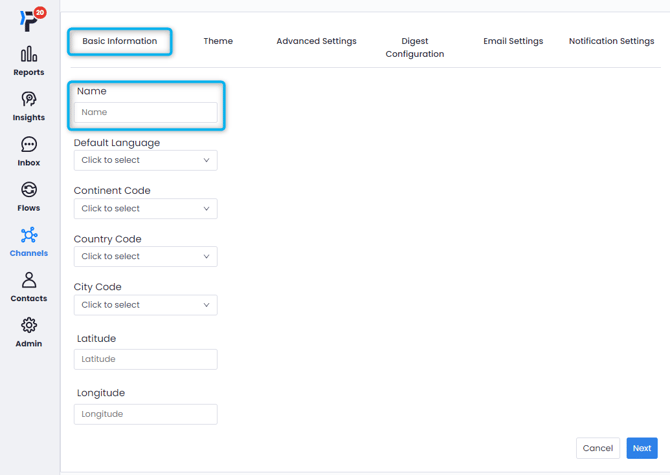Open the Contacts section
The image size is (670, 475).
coord(29,286)
